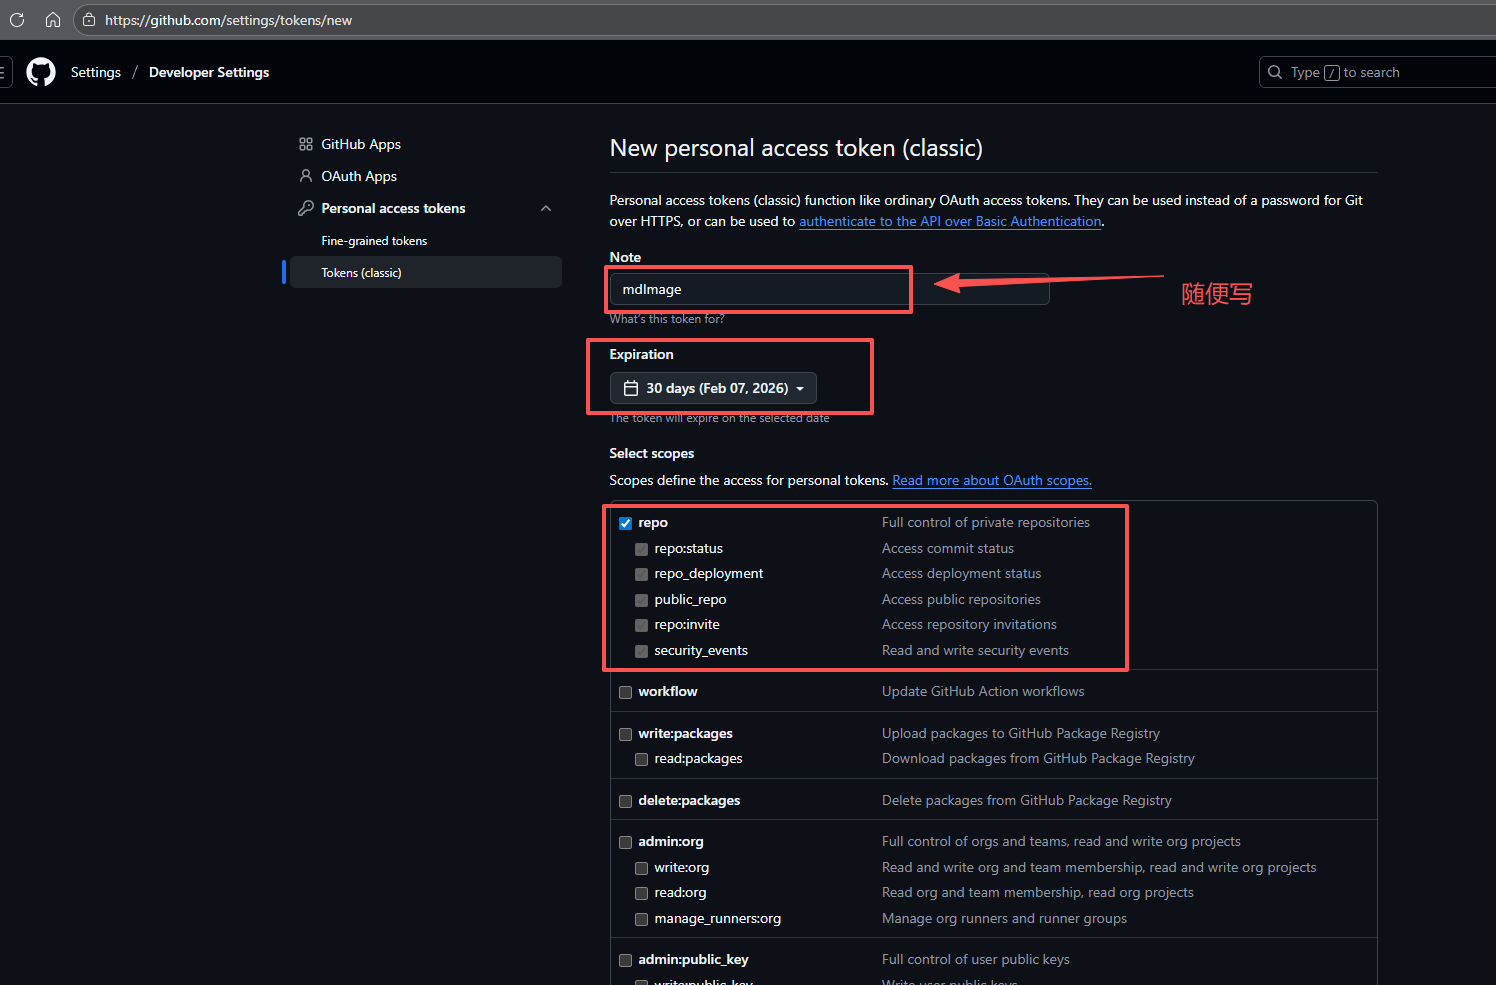Enable the write:packages scope checkbox
Screen dimensions: 1496x985
(625, 734)
